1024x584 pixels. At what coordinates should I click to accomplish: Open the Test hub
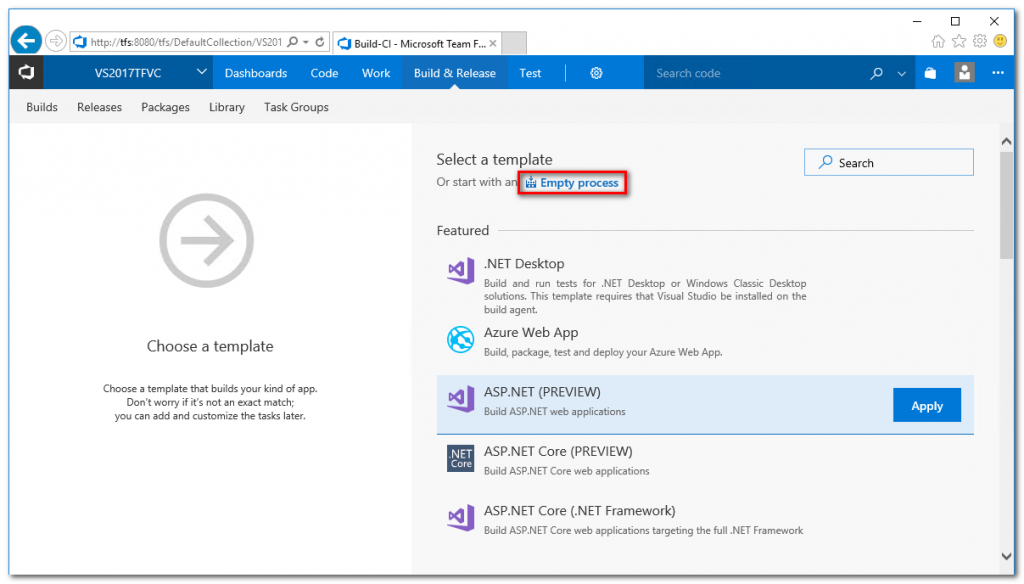[530, 73]
